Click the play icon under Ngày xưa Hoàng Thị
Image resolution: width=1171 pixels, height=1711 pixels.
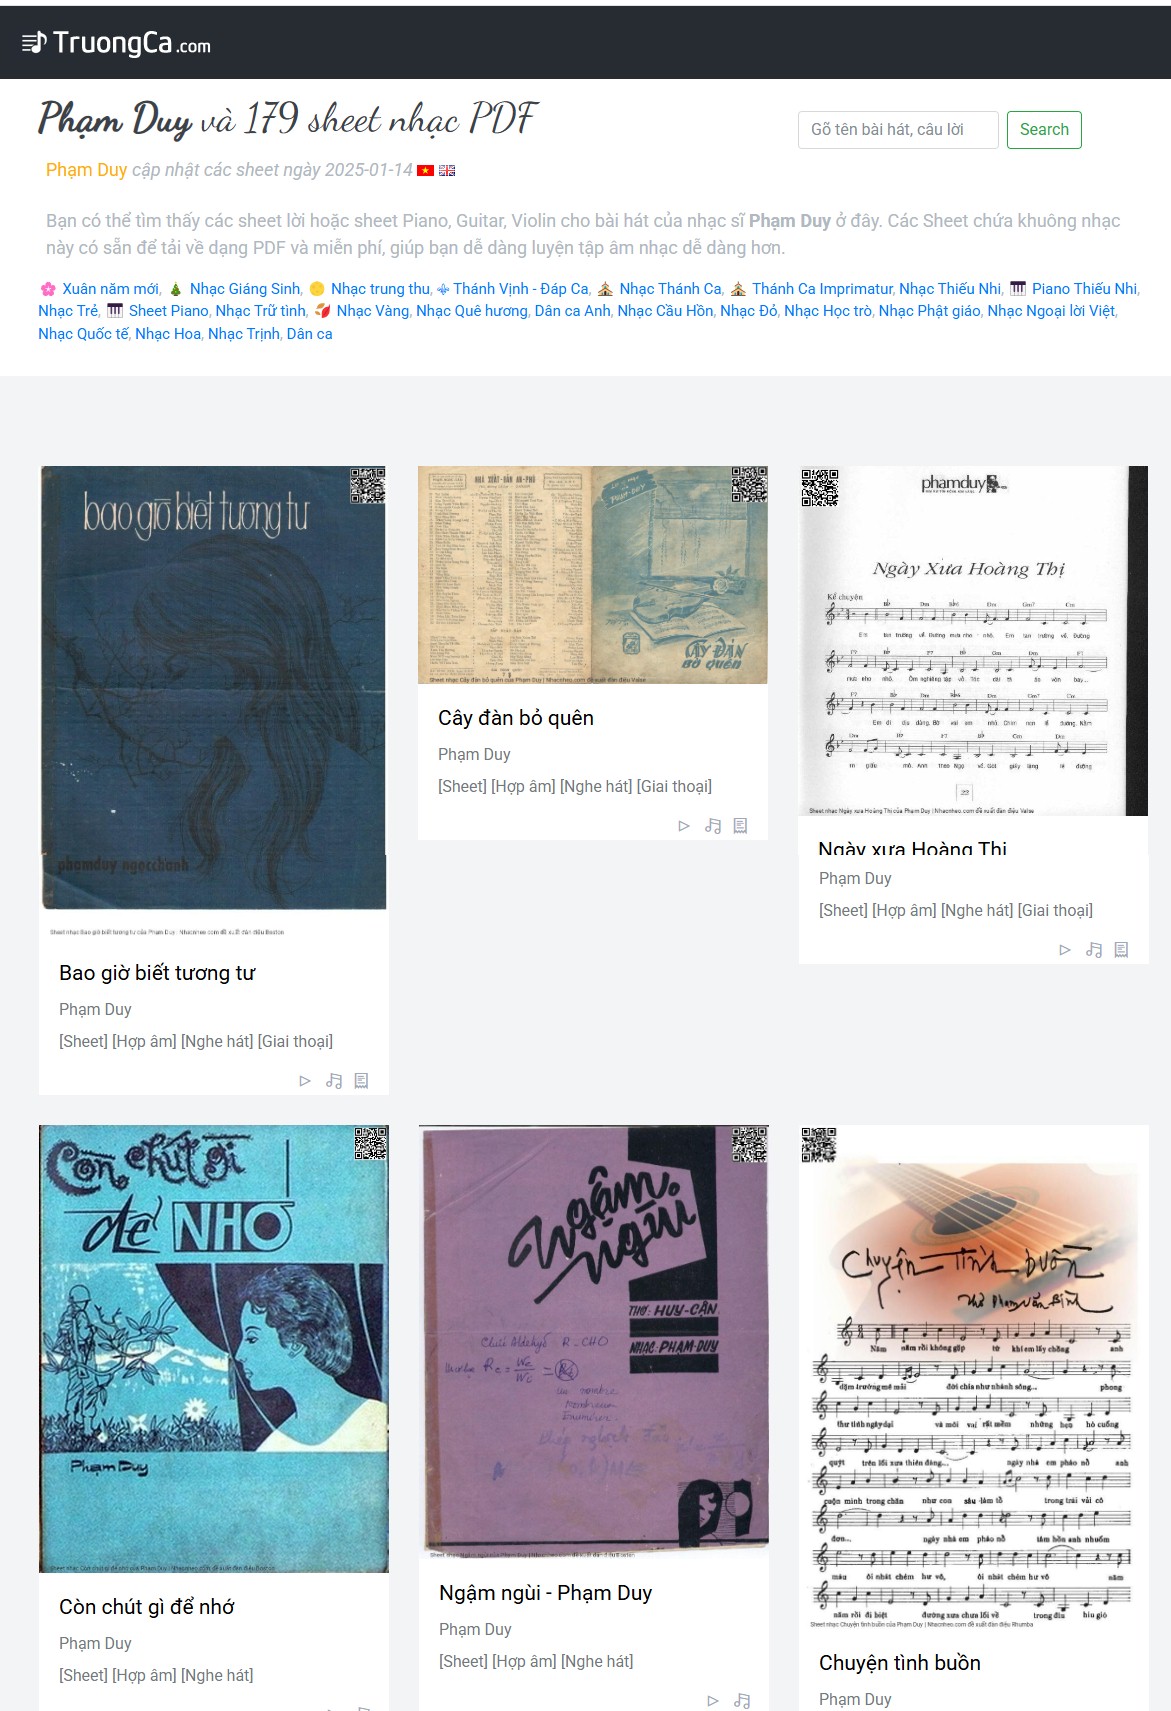(1065, 950)
